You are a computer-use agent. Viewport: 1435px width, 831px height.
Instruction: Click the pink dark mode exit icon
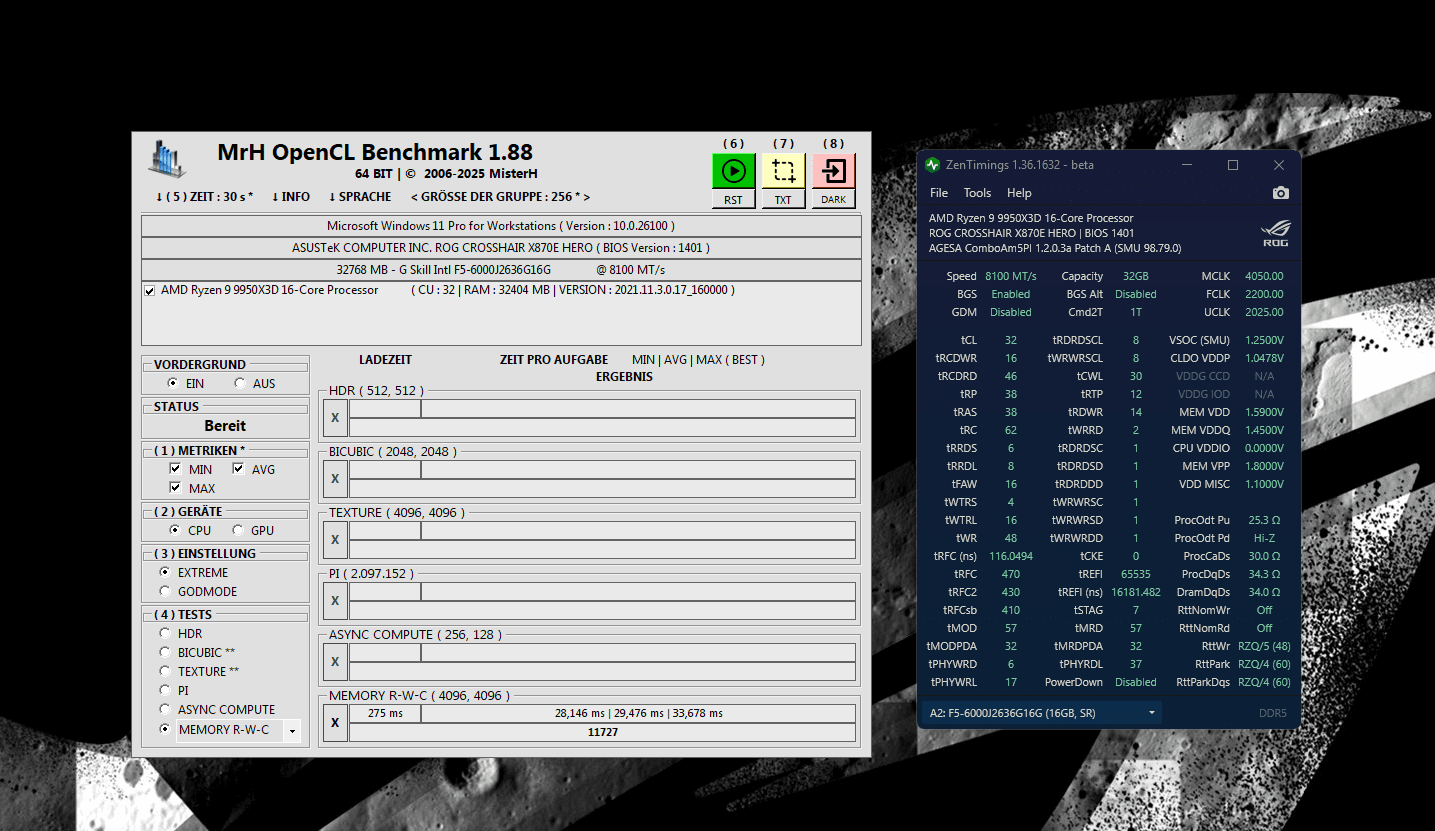tap(833, 171)
